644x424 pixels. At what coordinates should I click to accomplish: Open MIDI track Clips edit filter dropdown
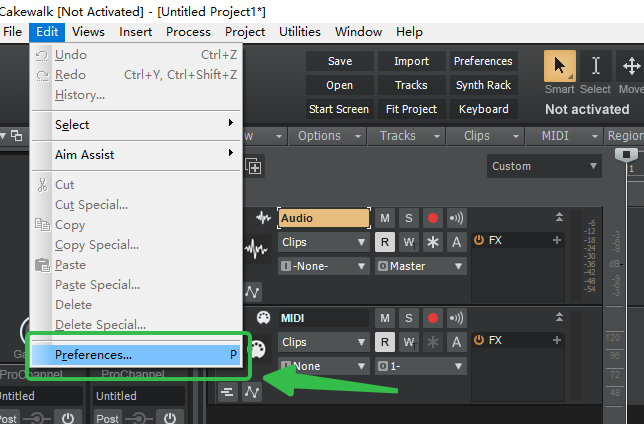click(x=324, y=342)
